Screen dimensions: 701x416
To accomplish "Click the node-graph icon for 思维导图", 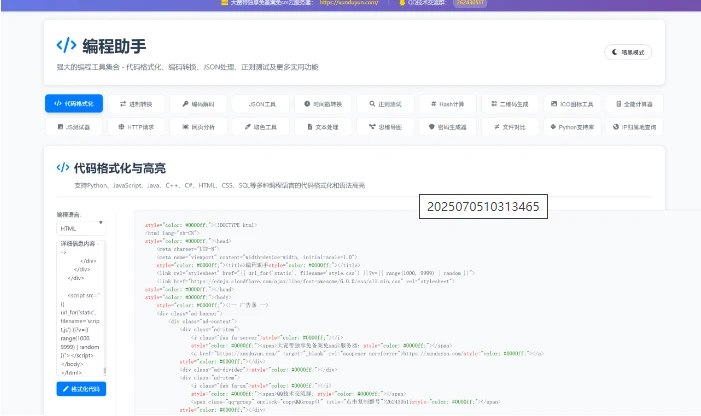I will tap(372, 127).
